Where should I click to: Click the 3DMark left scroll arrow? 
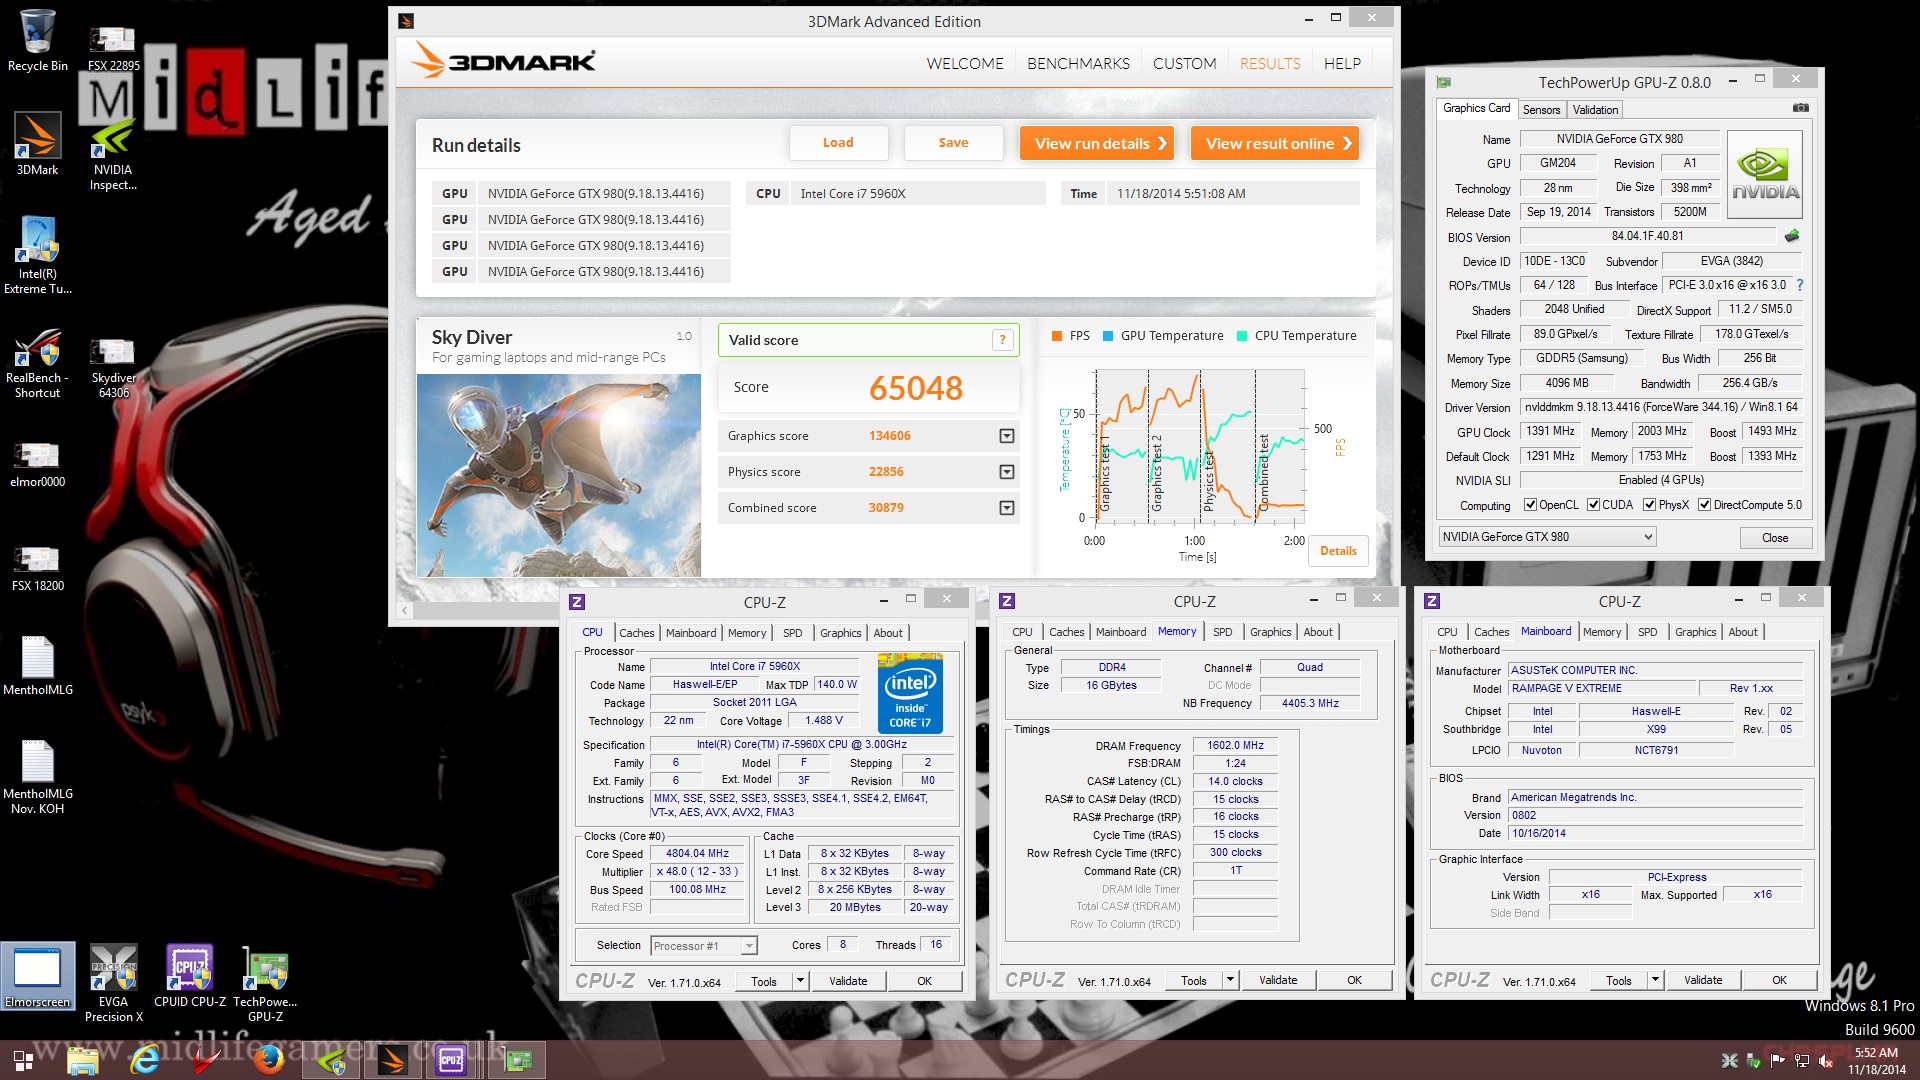[404, 610]
